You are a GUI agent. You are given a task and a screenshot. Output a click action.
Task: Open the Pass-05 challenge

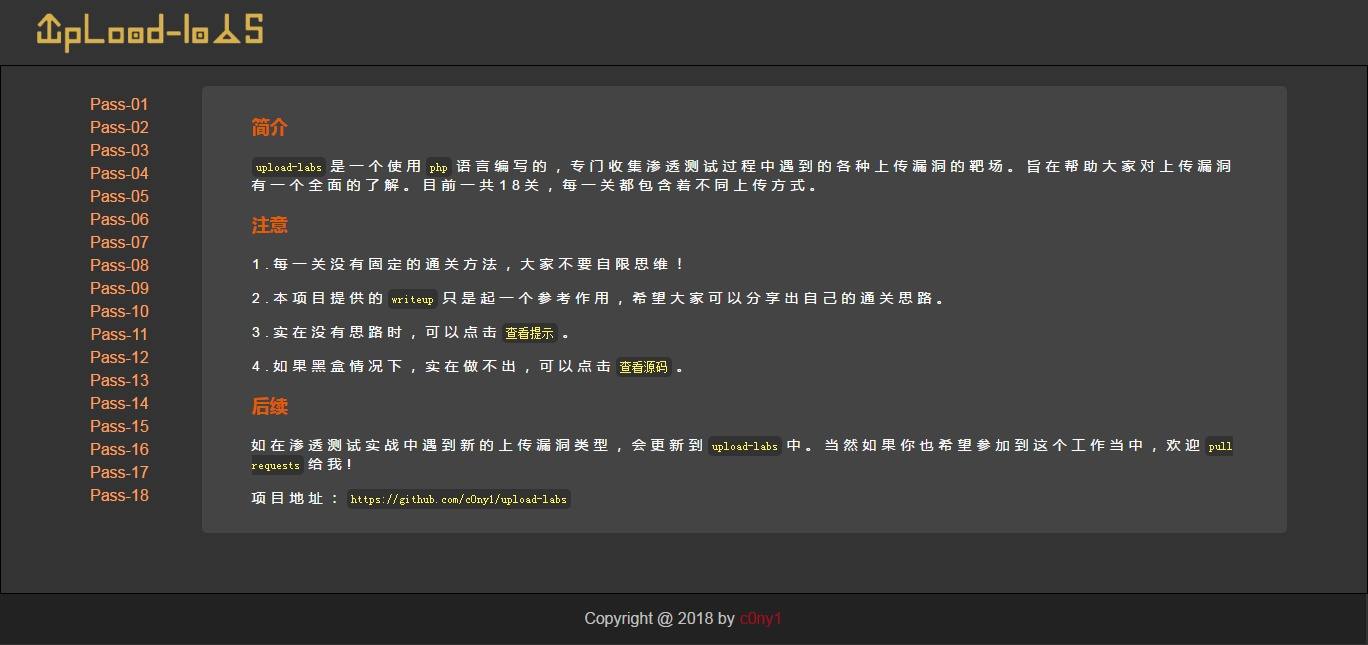coord(119,196)
